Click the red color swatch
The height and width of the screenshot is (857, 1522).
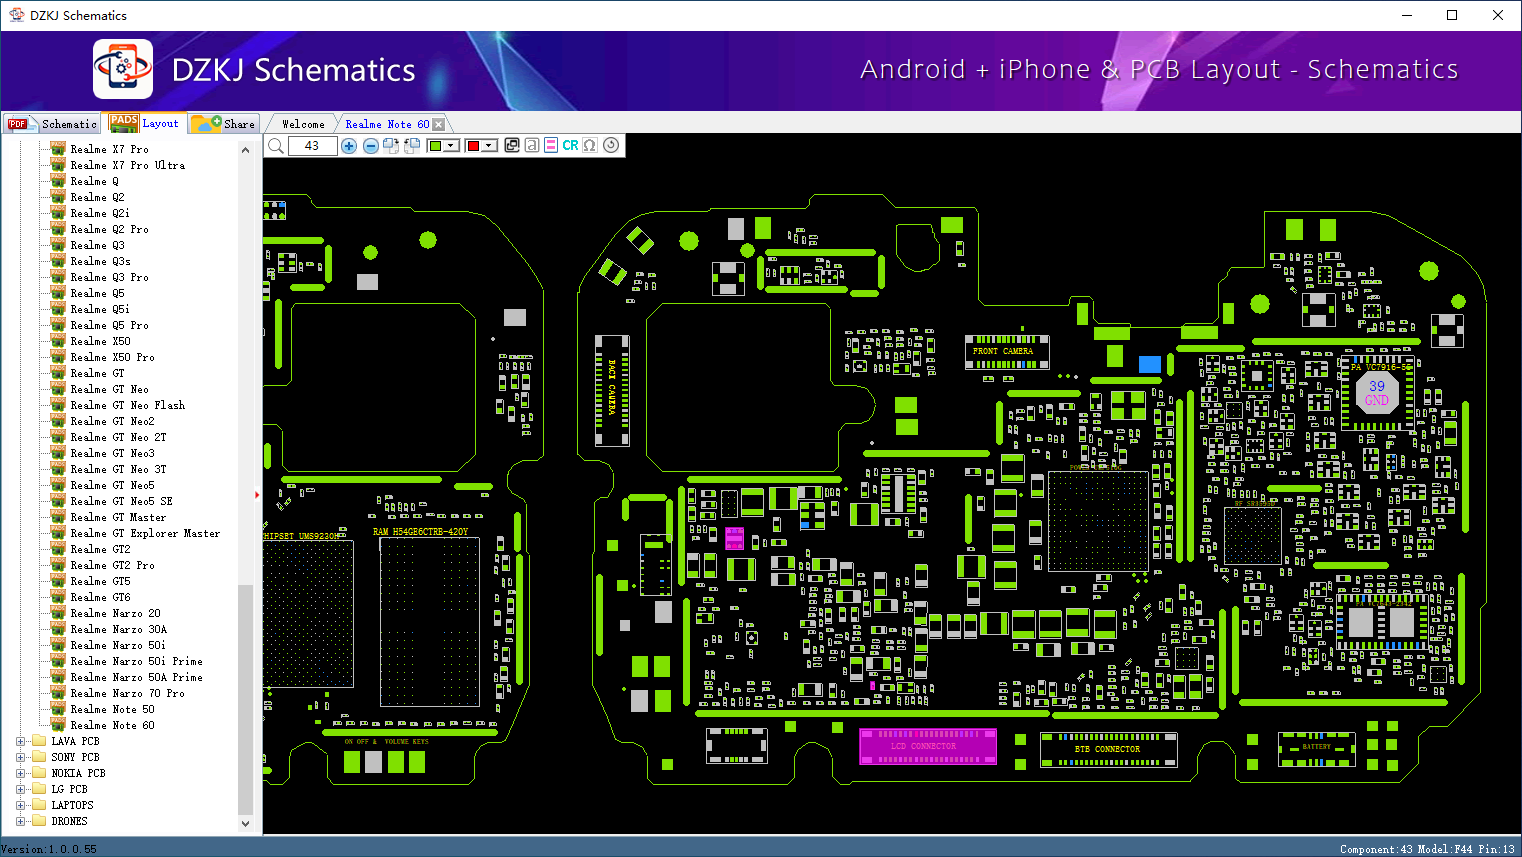point(473,146)
